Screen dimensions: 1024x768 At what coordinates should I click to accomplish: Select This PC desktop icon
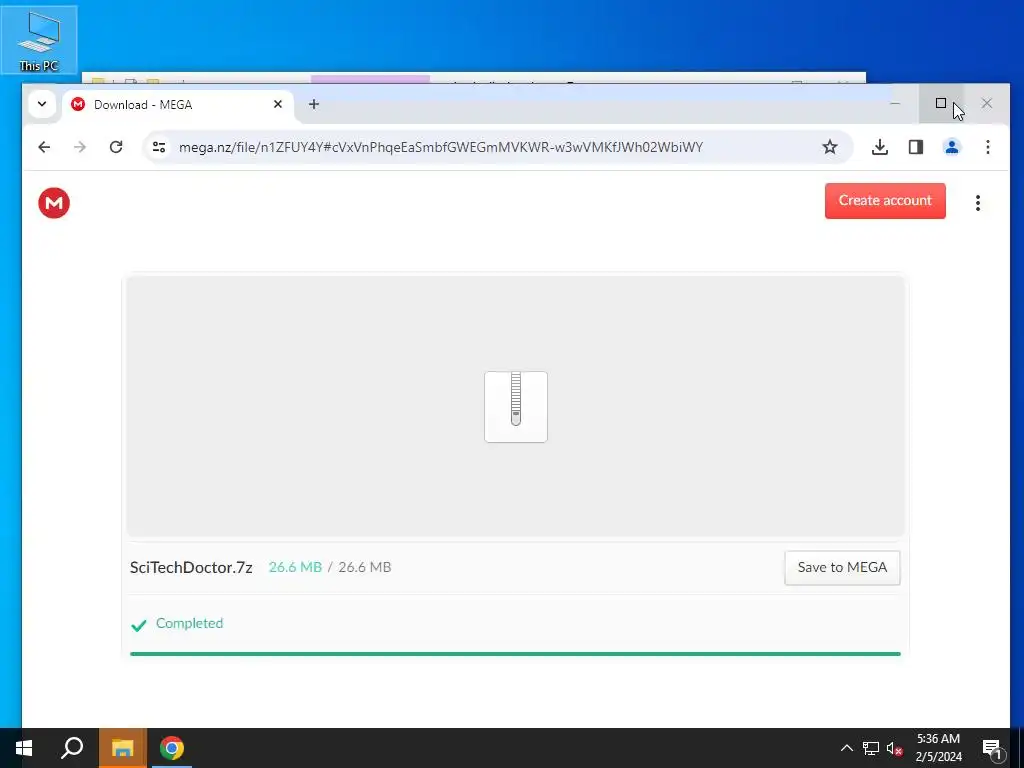[39, 40]
